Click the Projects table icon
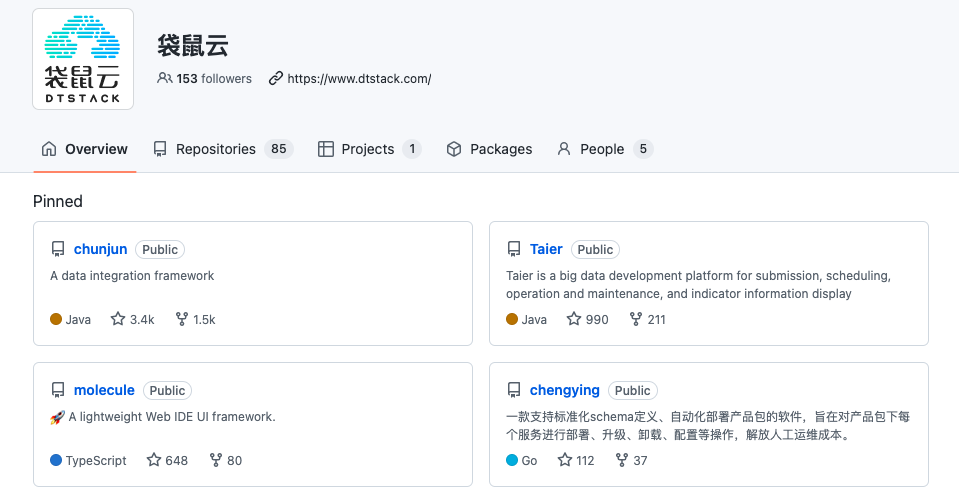This screenshot has width=959, height=496. (x=325, y=149)
